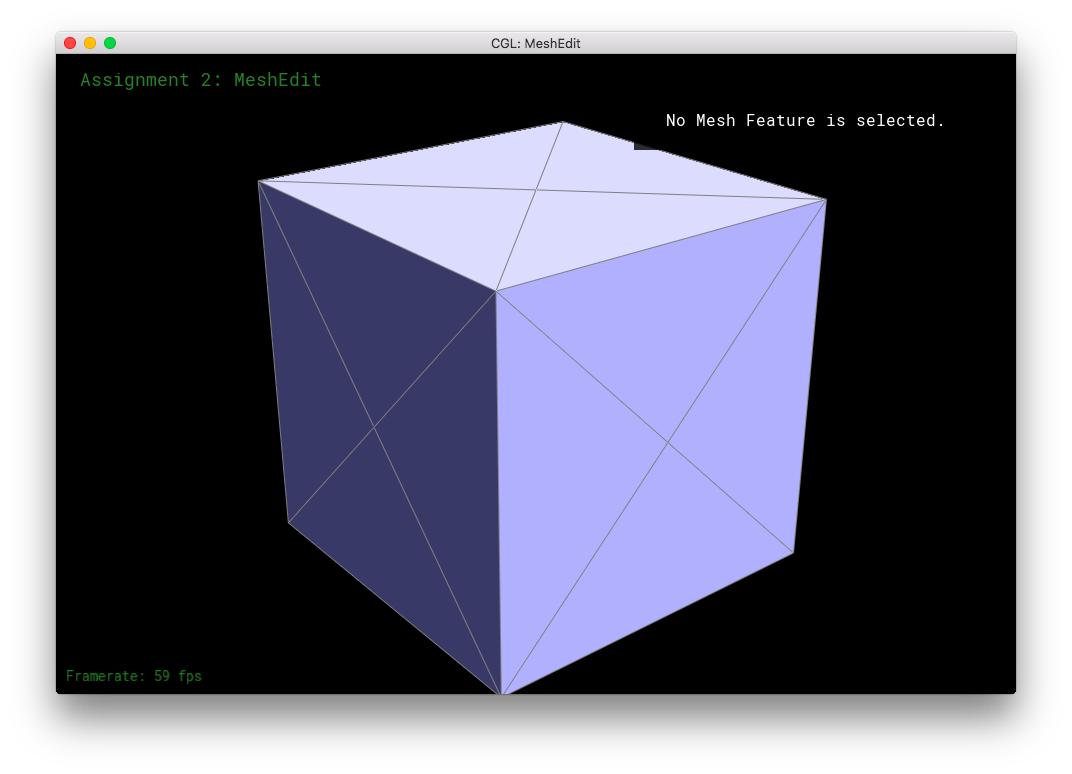The width and height of the screenshot is (1072, 774).
Task: Select the center vertex of the cube's top face
Action: pyautogui.click(x=537, y=189)
